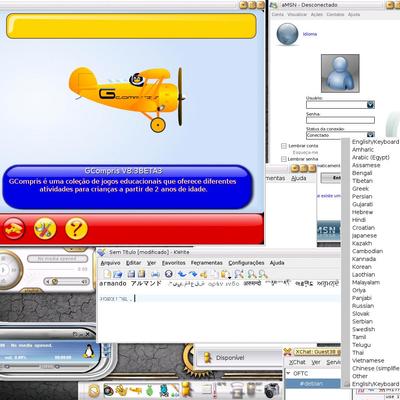Image resolution: width=400 pixels, height=400 pixels.
Task: Click aMSN Senha password field
Action: click(x=340, y=120)
